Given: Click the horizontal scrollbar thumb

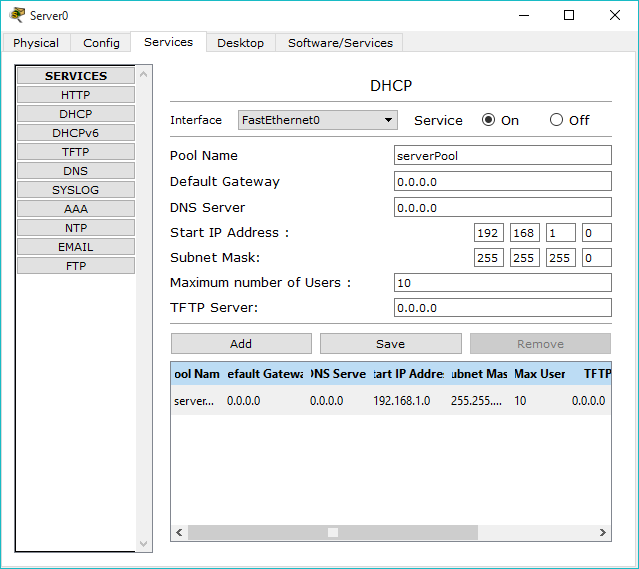Looking at the screenshot, I should tap(333, 532).
